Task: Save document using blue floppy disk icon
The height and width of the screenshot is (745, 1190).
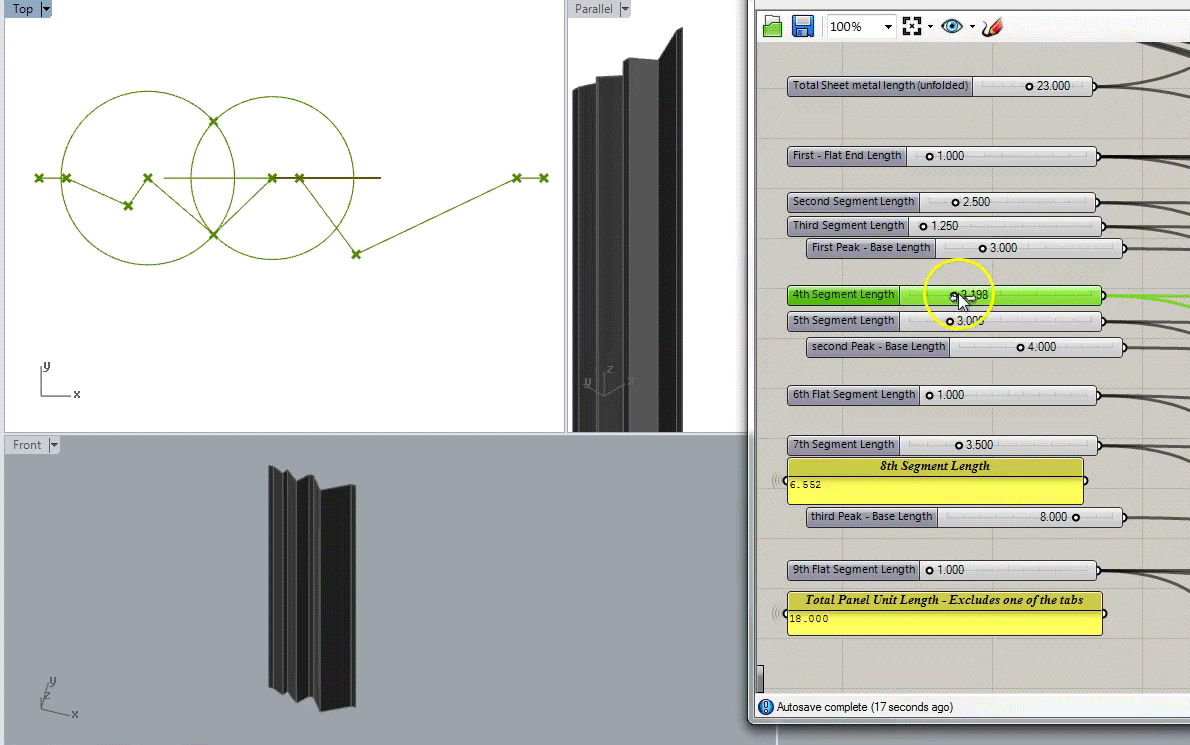Action: 802,27
